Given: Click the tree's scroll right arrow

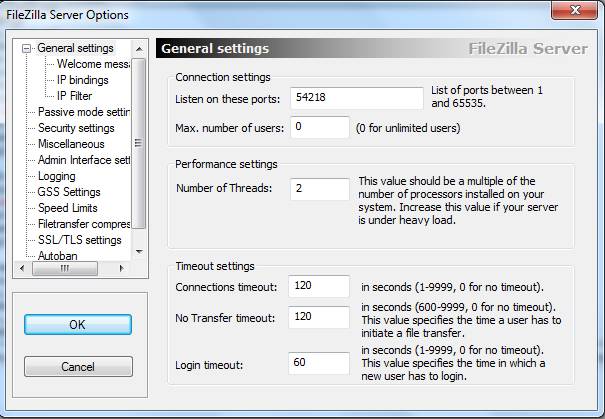Looking at the screenshot, I should point(122,268).
